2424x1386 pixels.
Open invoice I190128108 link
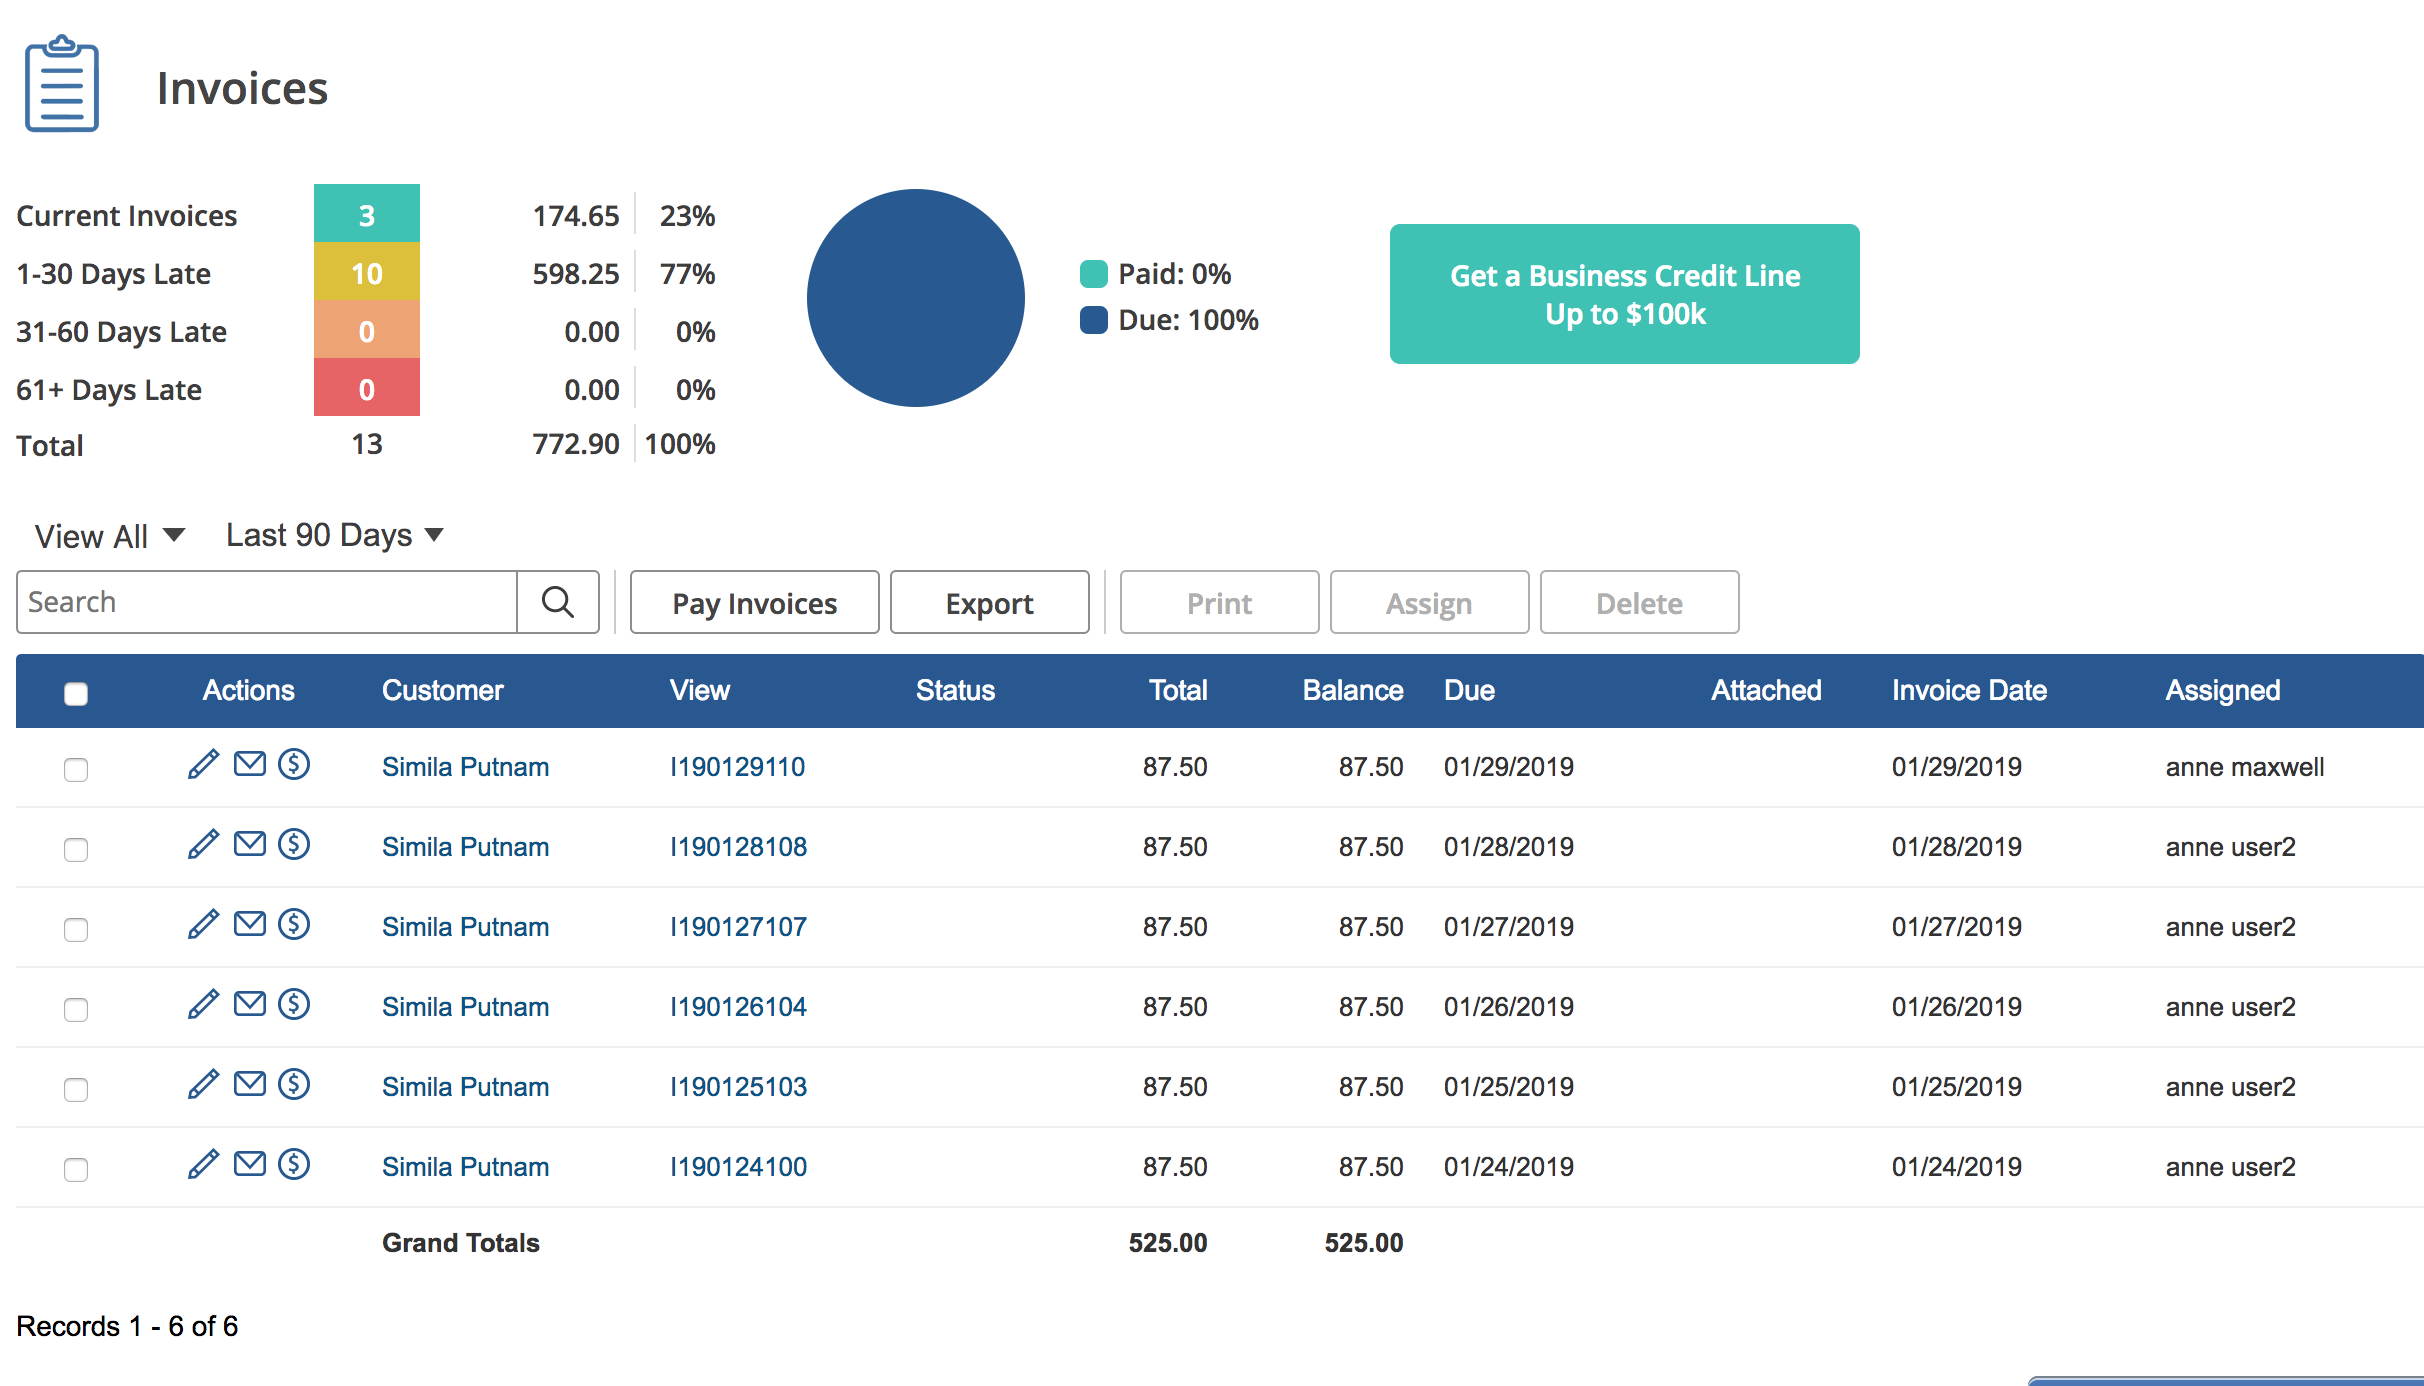click(x=738, y=846)
